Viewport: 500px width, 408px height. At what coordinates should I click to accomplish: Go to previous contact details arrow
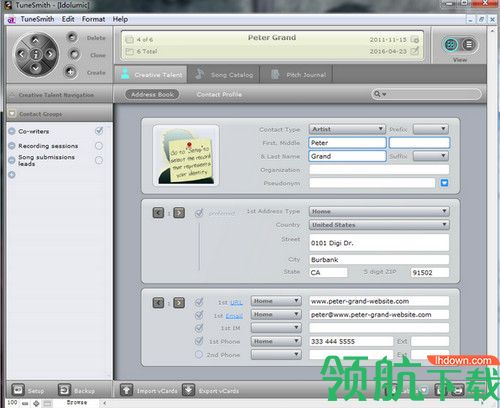click(x=158, y=302)
